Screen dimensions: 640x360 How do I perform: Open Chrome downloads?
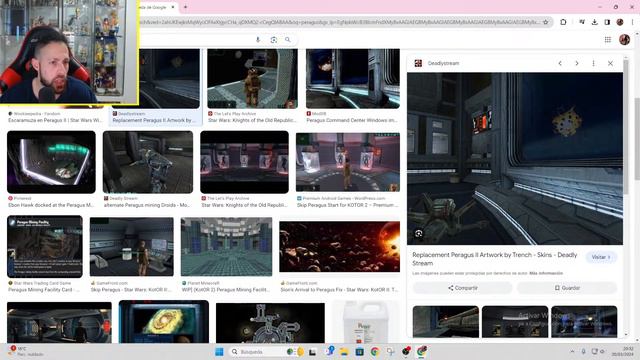pyautogui.click(x=595, y=22)
